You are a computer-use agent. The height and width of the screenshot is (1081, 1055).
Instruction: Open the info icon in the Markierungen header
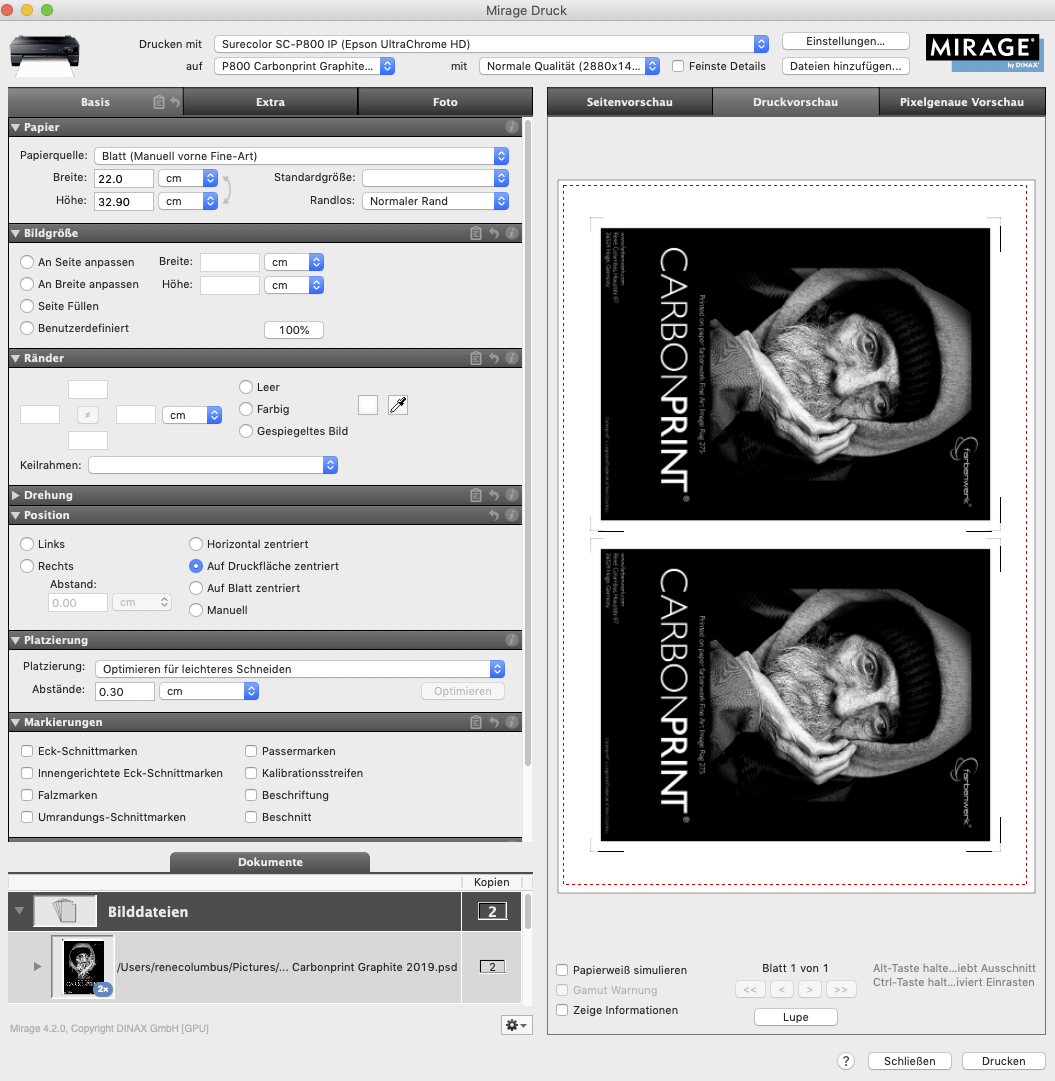[512, 722]
